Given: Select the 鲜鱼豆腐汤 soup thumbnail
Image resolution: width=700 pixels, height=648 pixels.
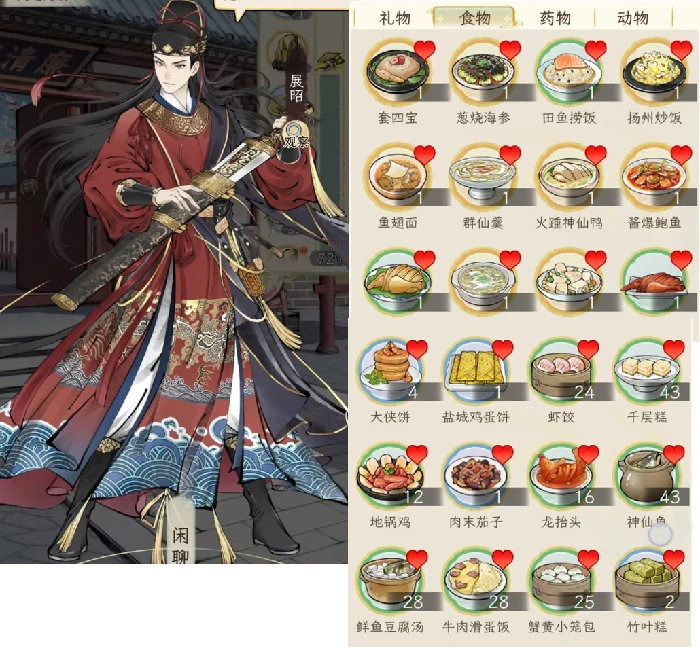Looking at the screenshot, I should [390, 581].
